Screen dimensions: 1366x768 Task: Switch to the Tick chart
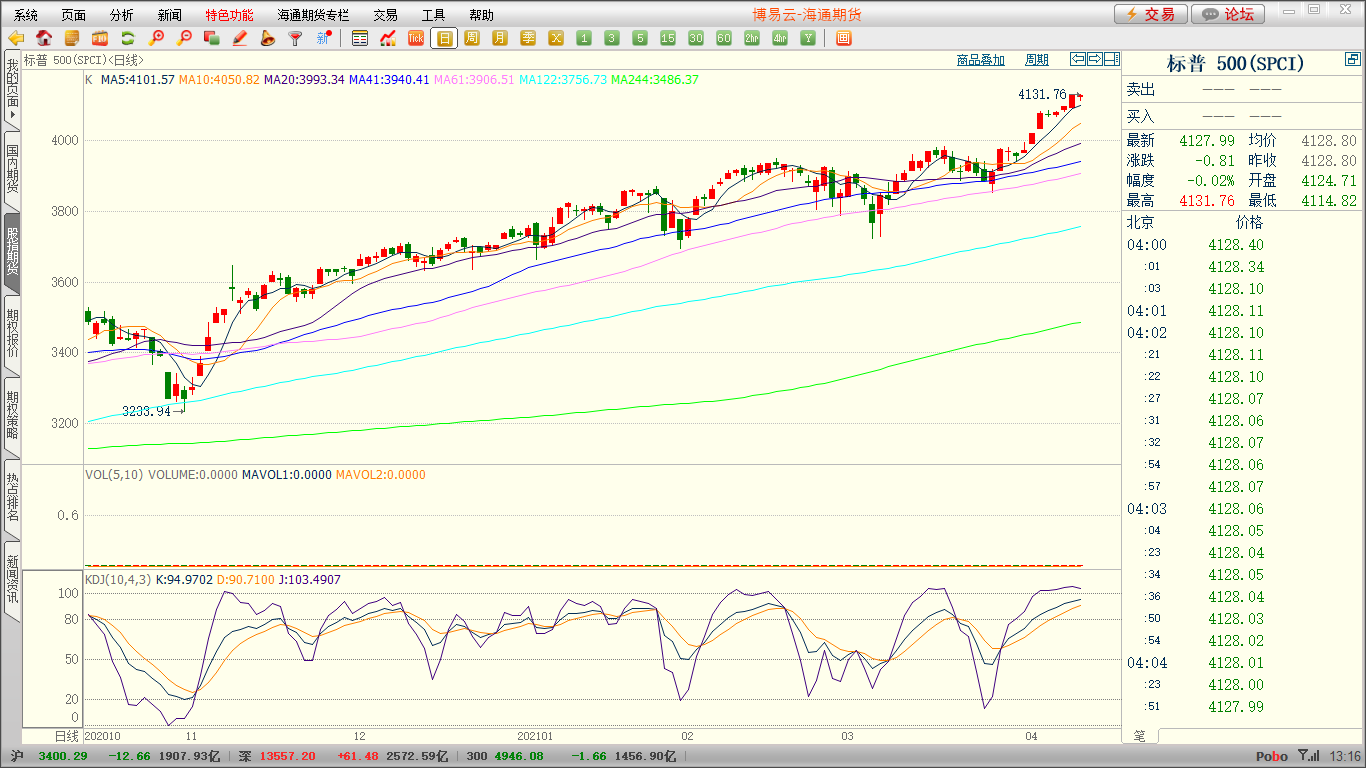click(x=416, y=38)
